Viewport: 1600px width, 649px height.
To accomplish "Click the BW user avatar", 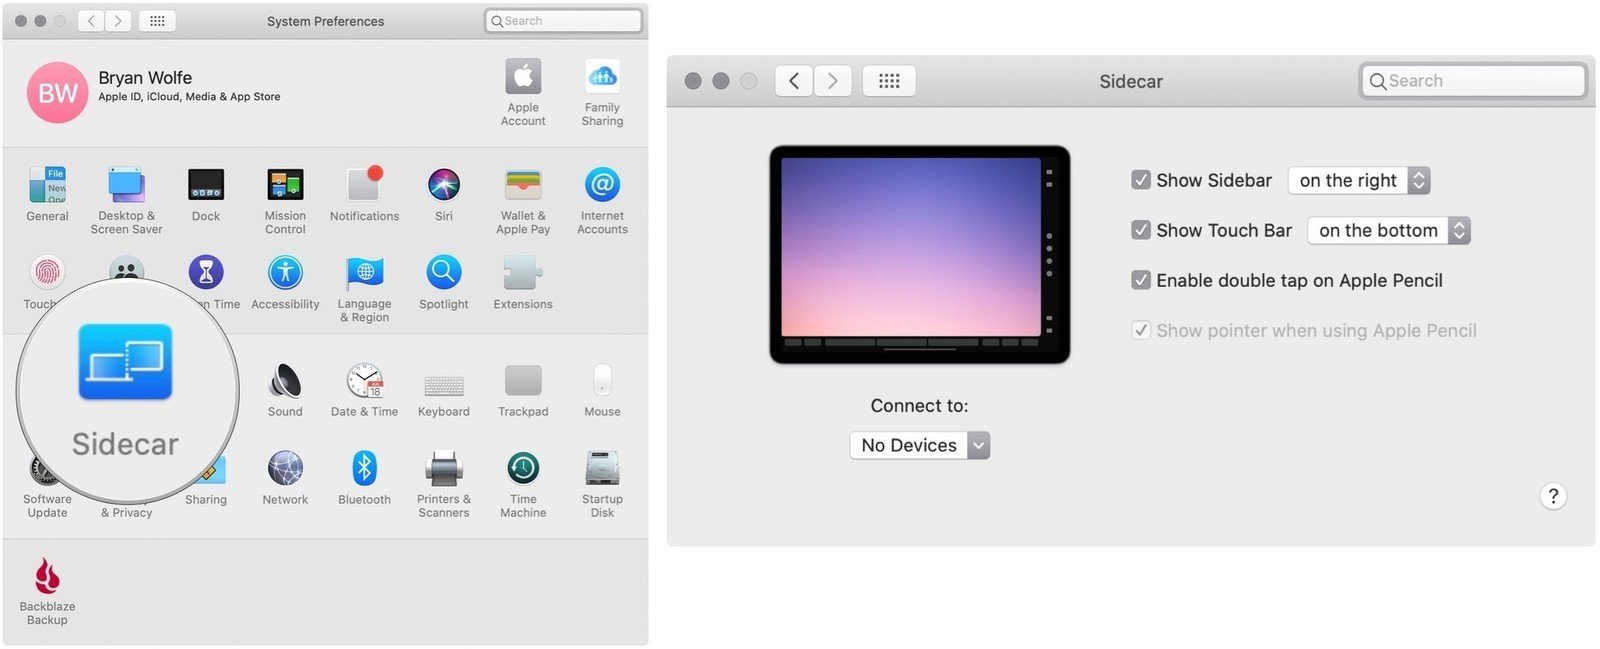I will pyautogui.click(x=57, y=92).
